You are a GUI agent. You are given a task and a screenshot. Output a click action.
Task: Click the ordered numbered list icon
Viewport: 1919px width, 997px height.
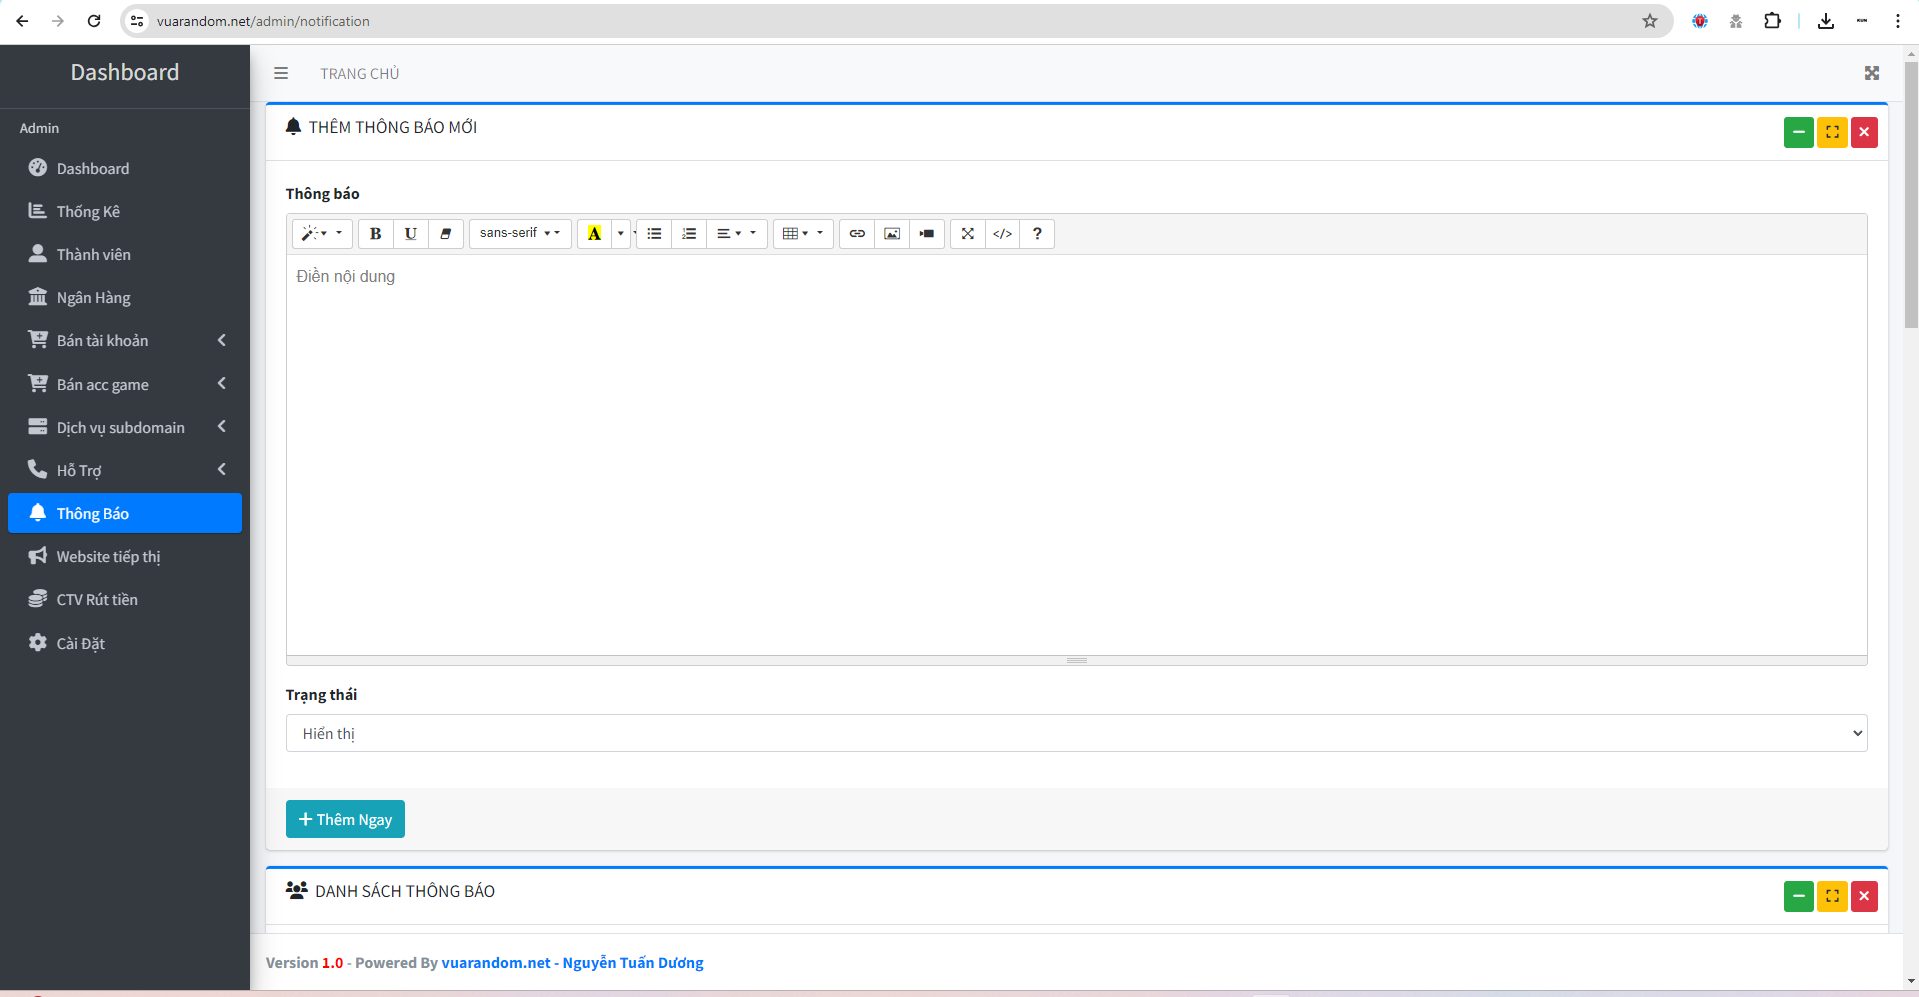689,234
